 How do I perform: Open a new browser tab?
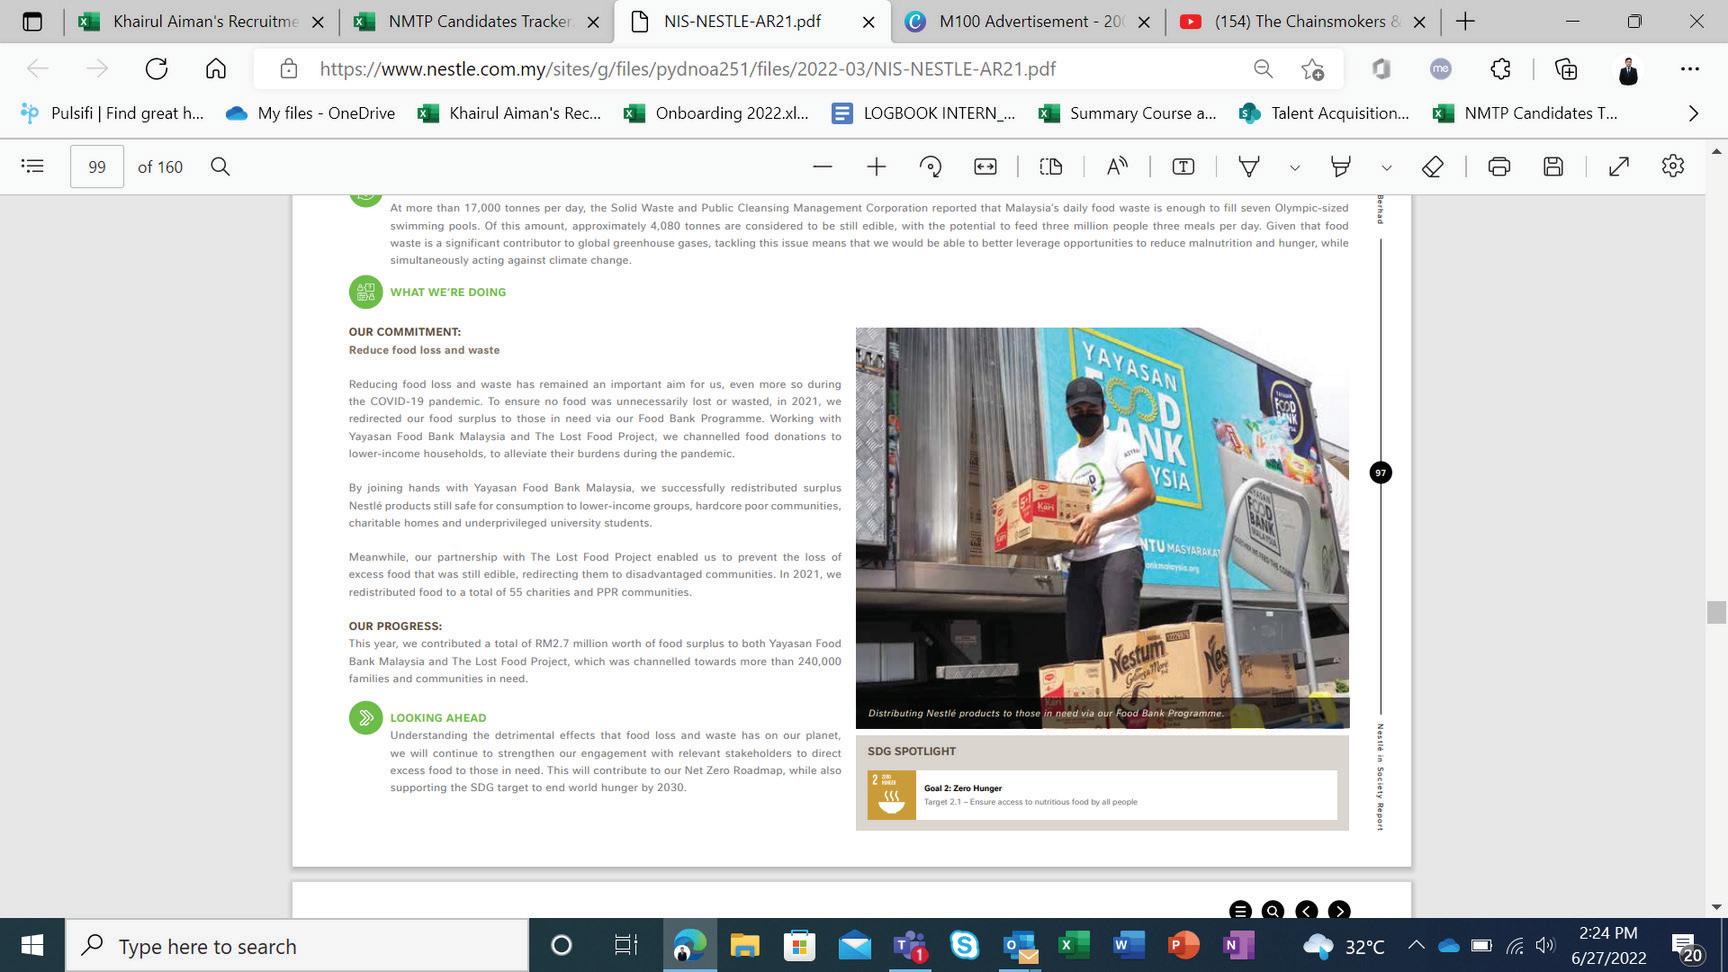tap(1465, 21)
